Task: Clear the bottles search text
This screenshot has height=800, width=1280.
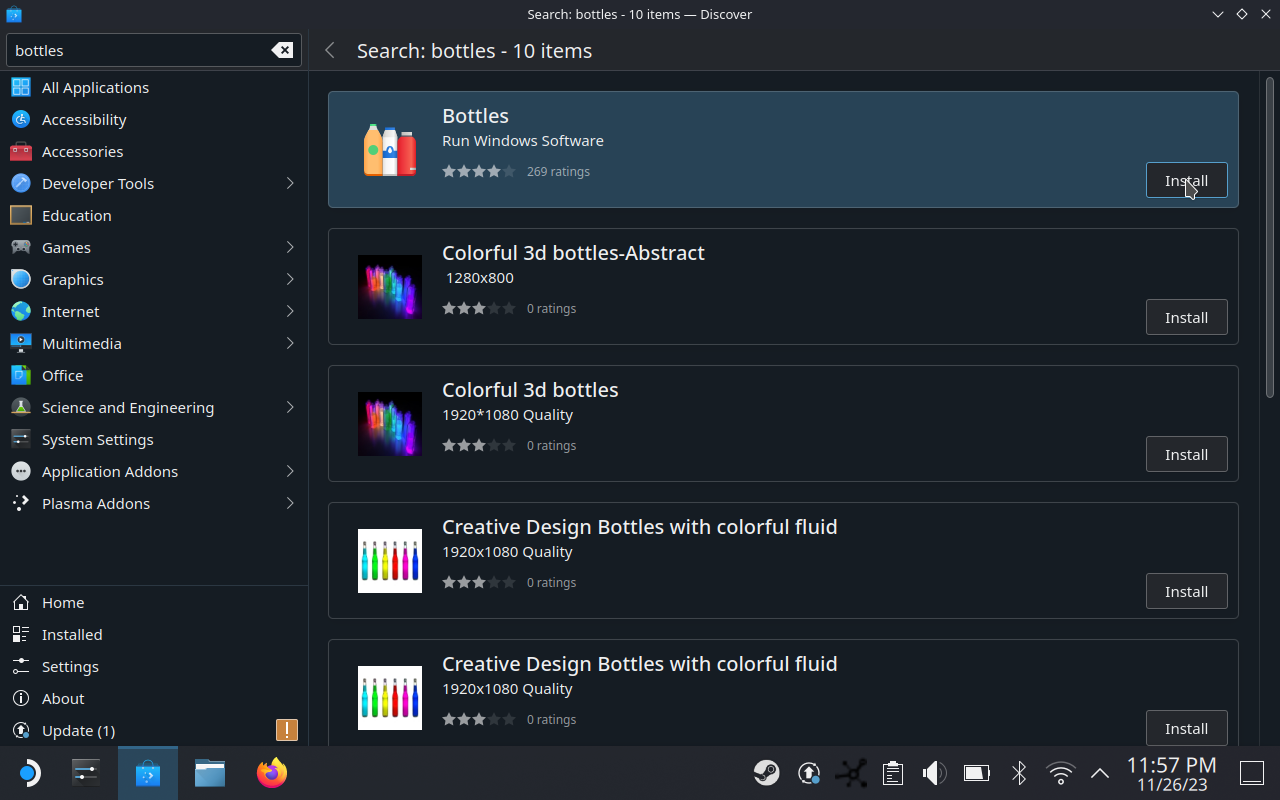Action: click(x=282, y=50)
